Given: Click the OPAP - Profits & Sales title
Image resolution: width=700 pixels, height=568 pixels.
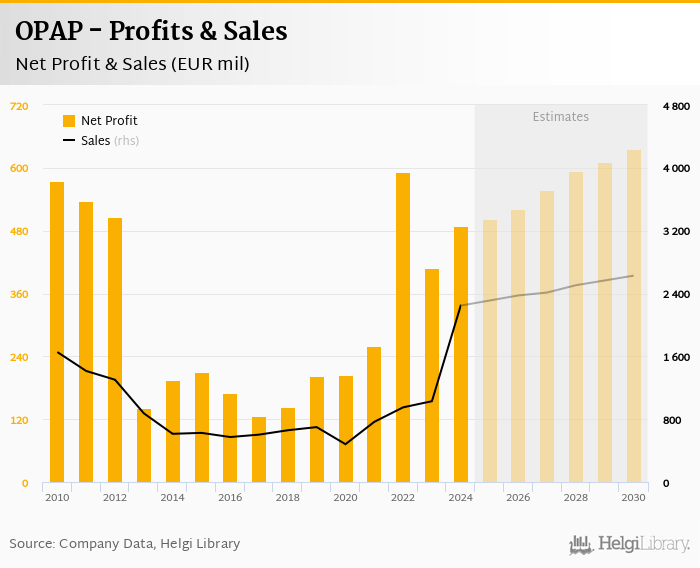Looking at the screenshot, I should [x=151, y=32].
